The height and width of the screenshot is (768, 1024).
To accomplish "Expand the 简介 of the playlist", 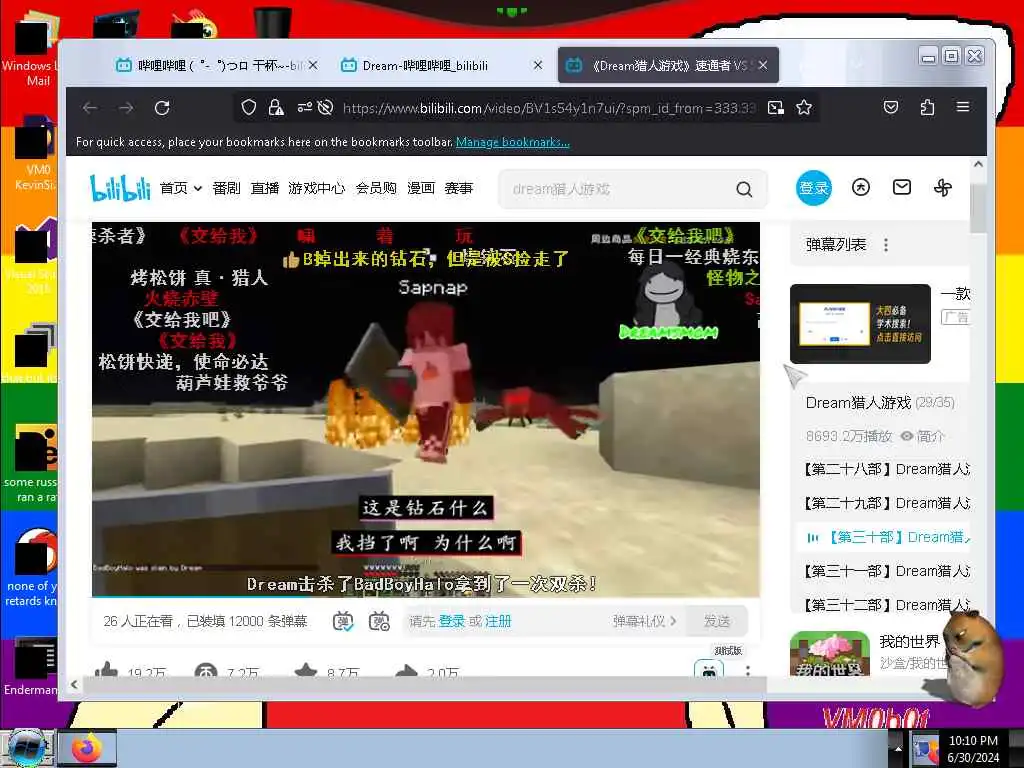I will click(922, 436).
